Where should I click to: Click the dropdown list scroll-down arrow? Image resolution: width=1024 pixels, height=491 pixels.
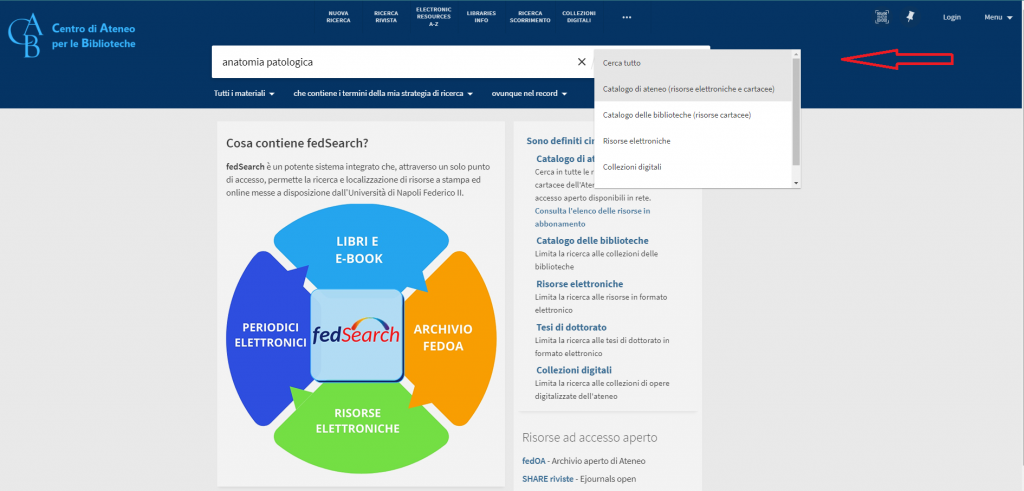pos(796,183)
